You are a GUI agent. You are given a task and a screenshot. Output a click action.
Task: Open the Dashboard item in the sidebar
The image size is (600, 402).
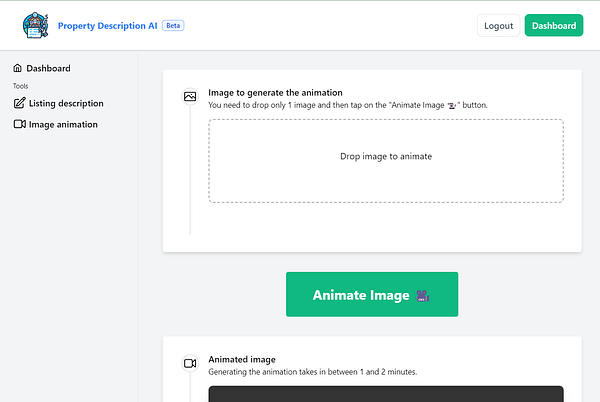click(x=48, y=68)
